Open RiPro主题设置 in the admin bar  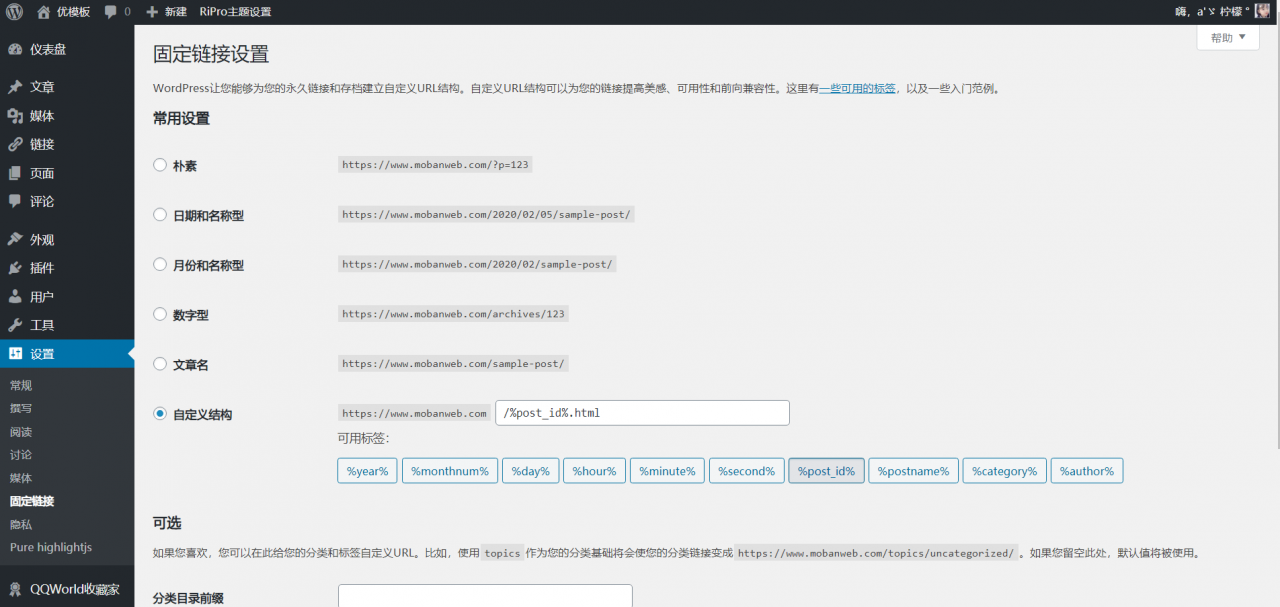[x=235, y=12]
